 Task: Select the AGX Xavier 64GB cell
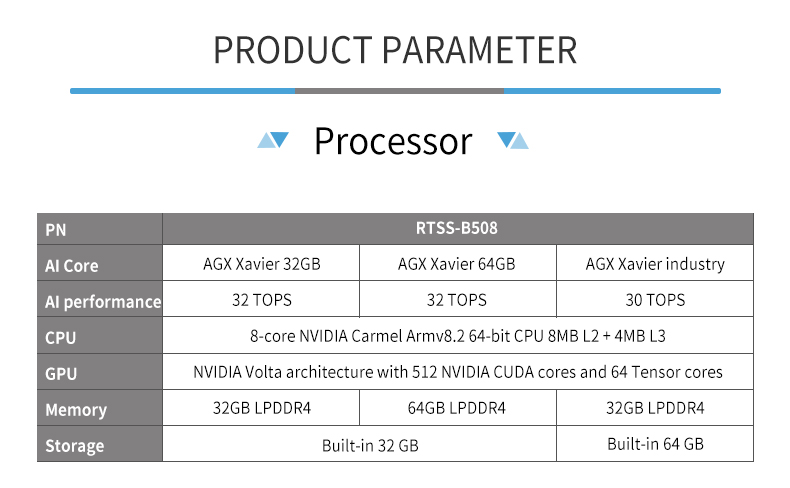tap(457, 263)
